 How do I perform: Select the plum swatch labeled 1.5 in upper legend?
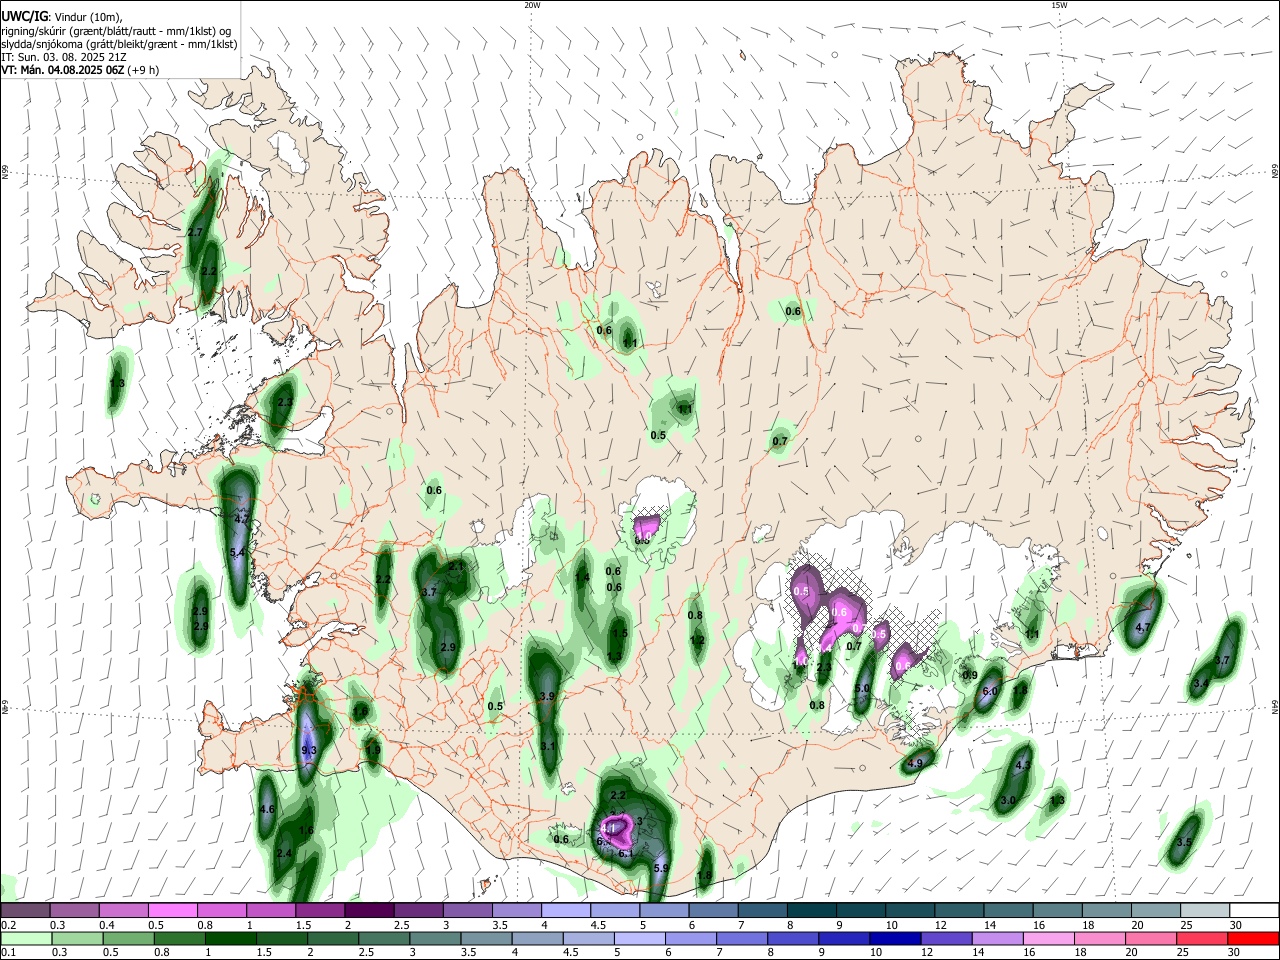click(320, 910)
